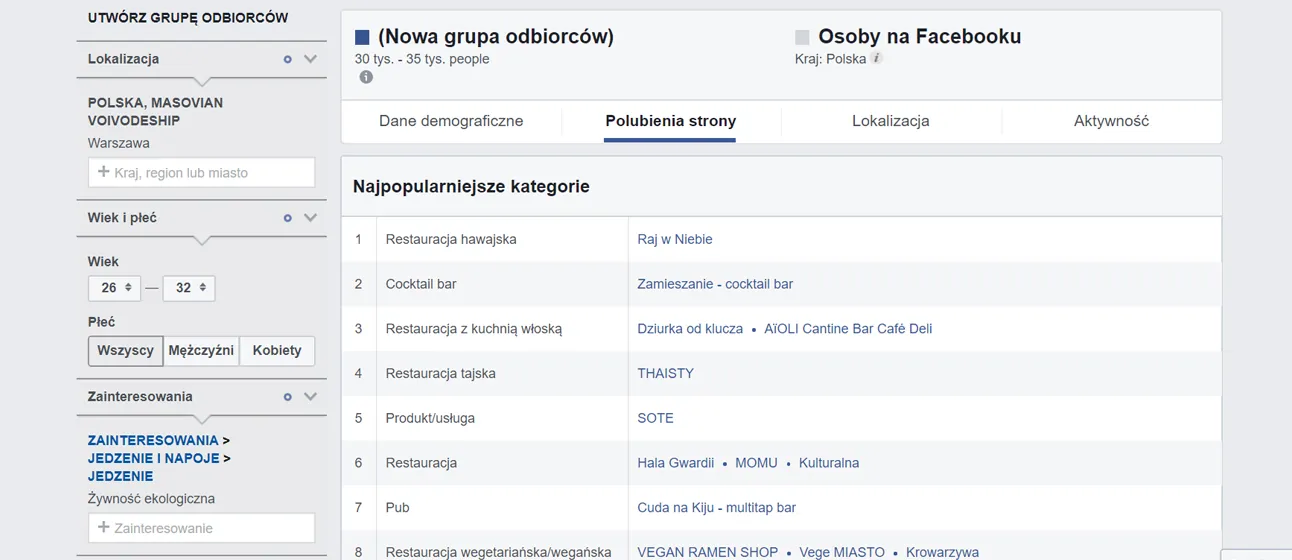The height and width of the screenshot is (560, 1292).
Task: Collapse the Zainteresowania section chevron
Action: (x=311, y=397)
